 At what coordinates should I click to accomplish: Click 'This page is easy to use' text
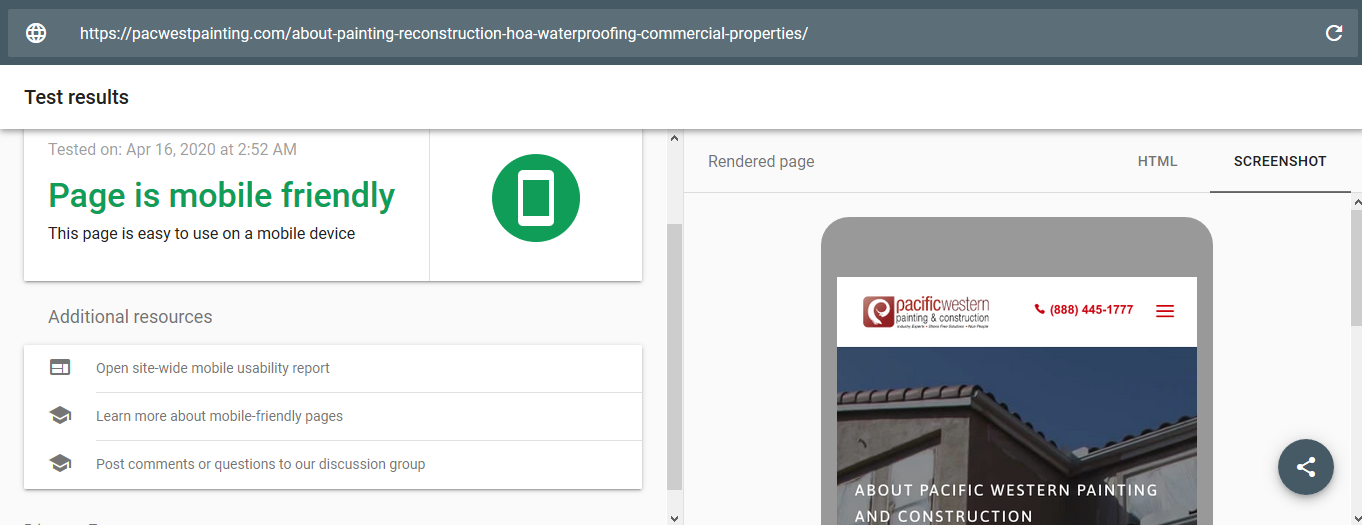pyautogui.click(x=201, y=233)
